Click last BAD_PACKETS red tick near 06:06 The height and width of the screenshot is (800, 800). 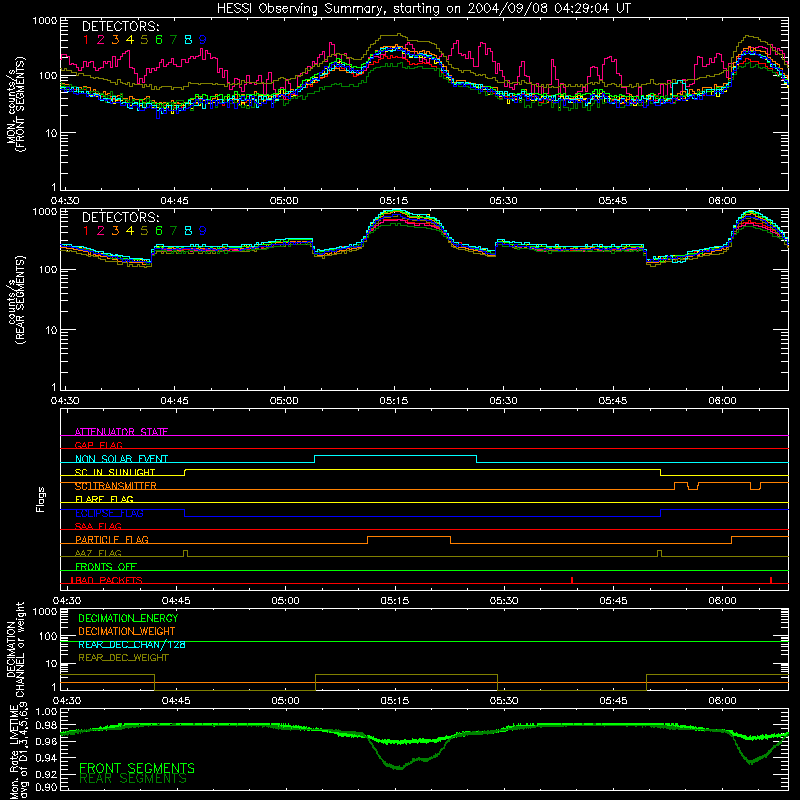point(771,580)
